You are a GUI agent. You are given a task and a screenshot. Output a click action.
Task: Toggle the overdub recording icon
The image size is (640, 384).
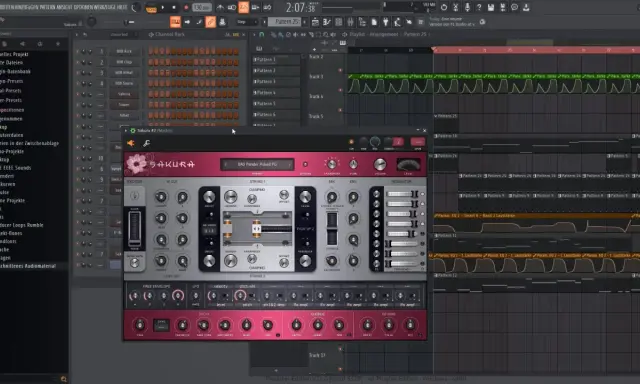(x=256, y=7)
